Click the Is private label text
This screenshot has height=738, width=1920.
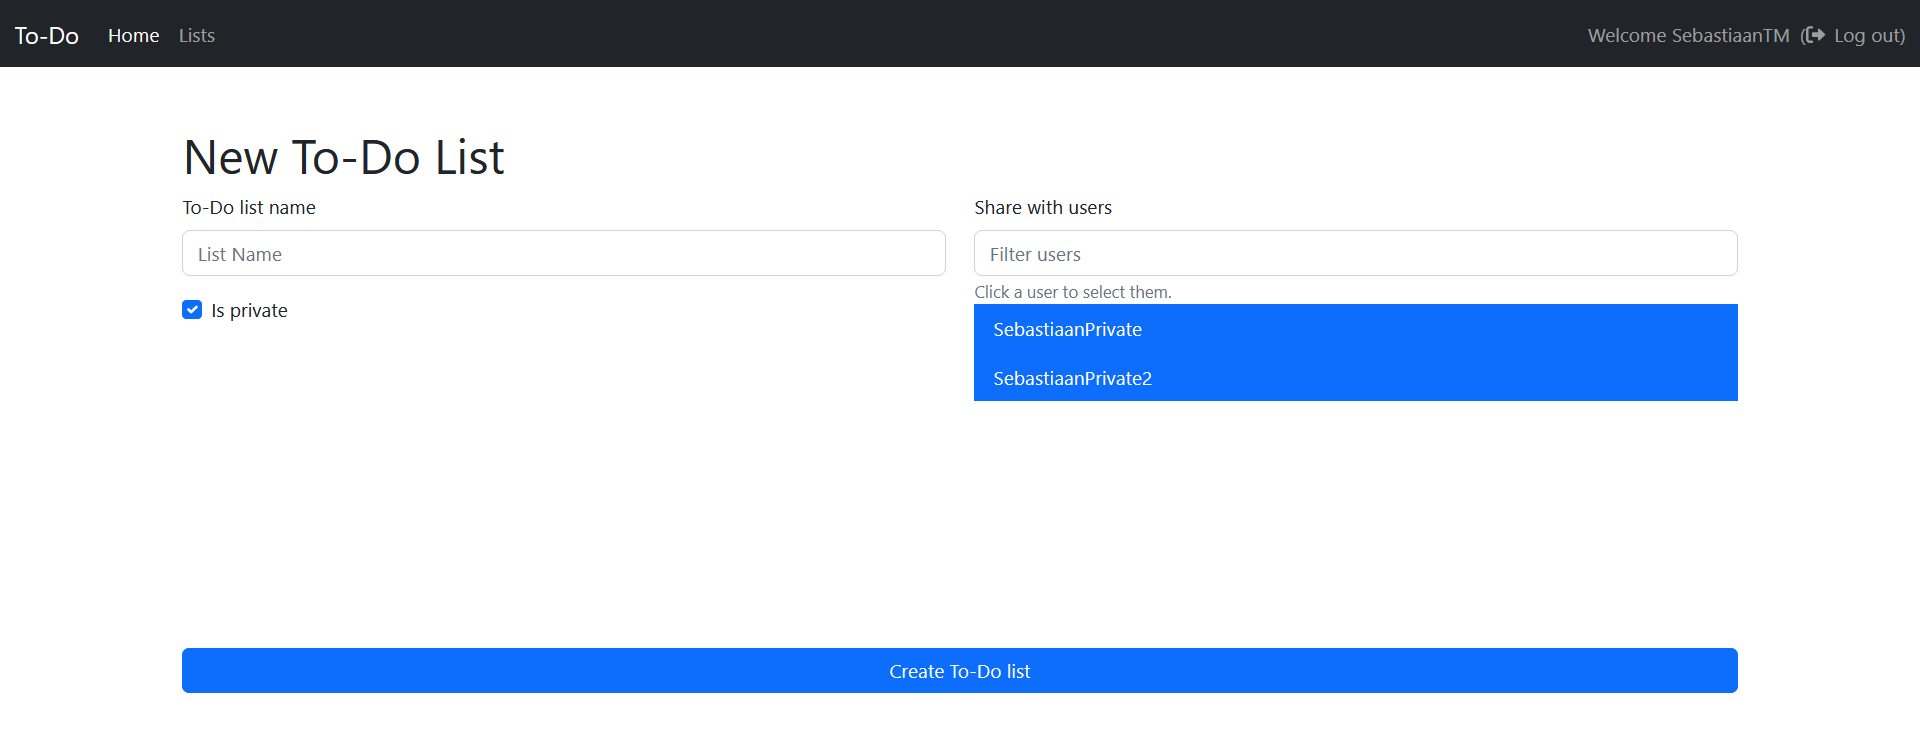[249, 310]
